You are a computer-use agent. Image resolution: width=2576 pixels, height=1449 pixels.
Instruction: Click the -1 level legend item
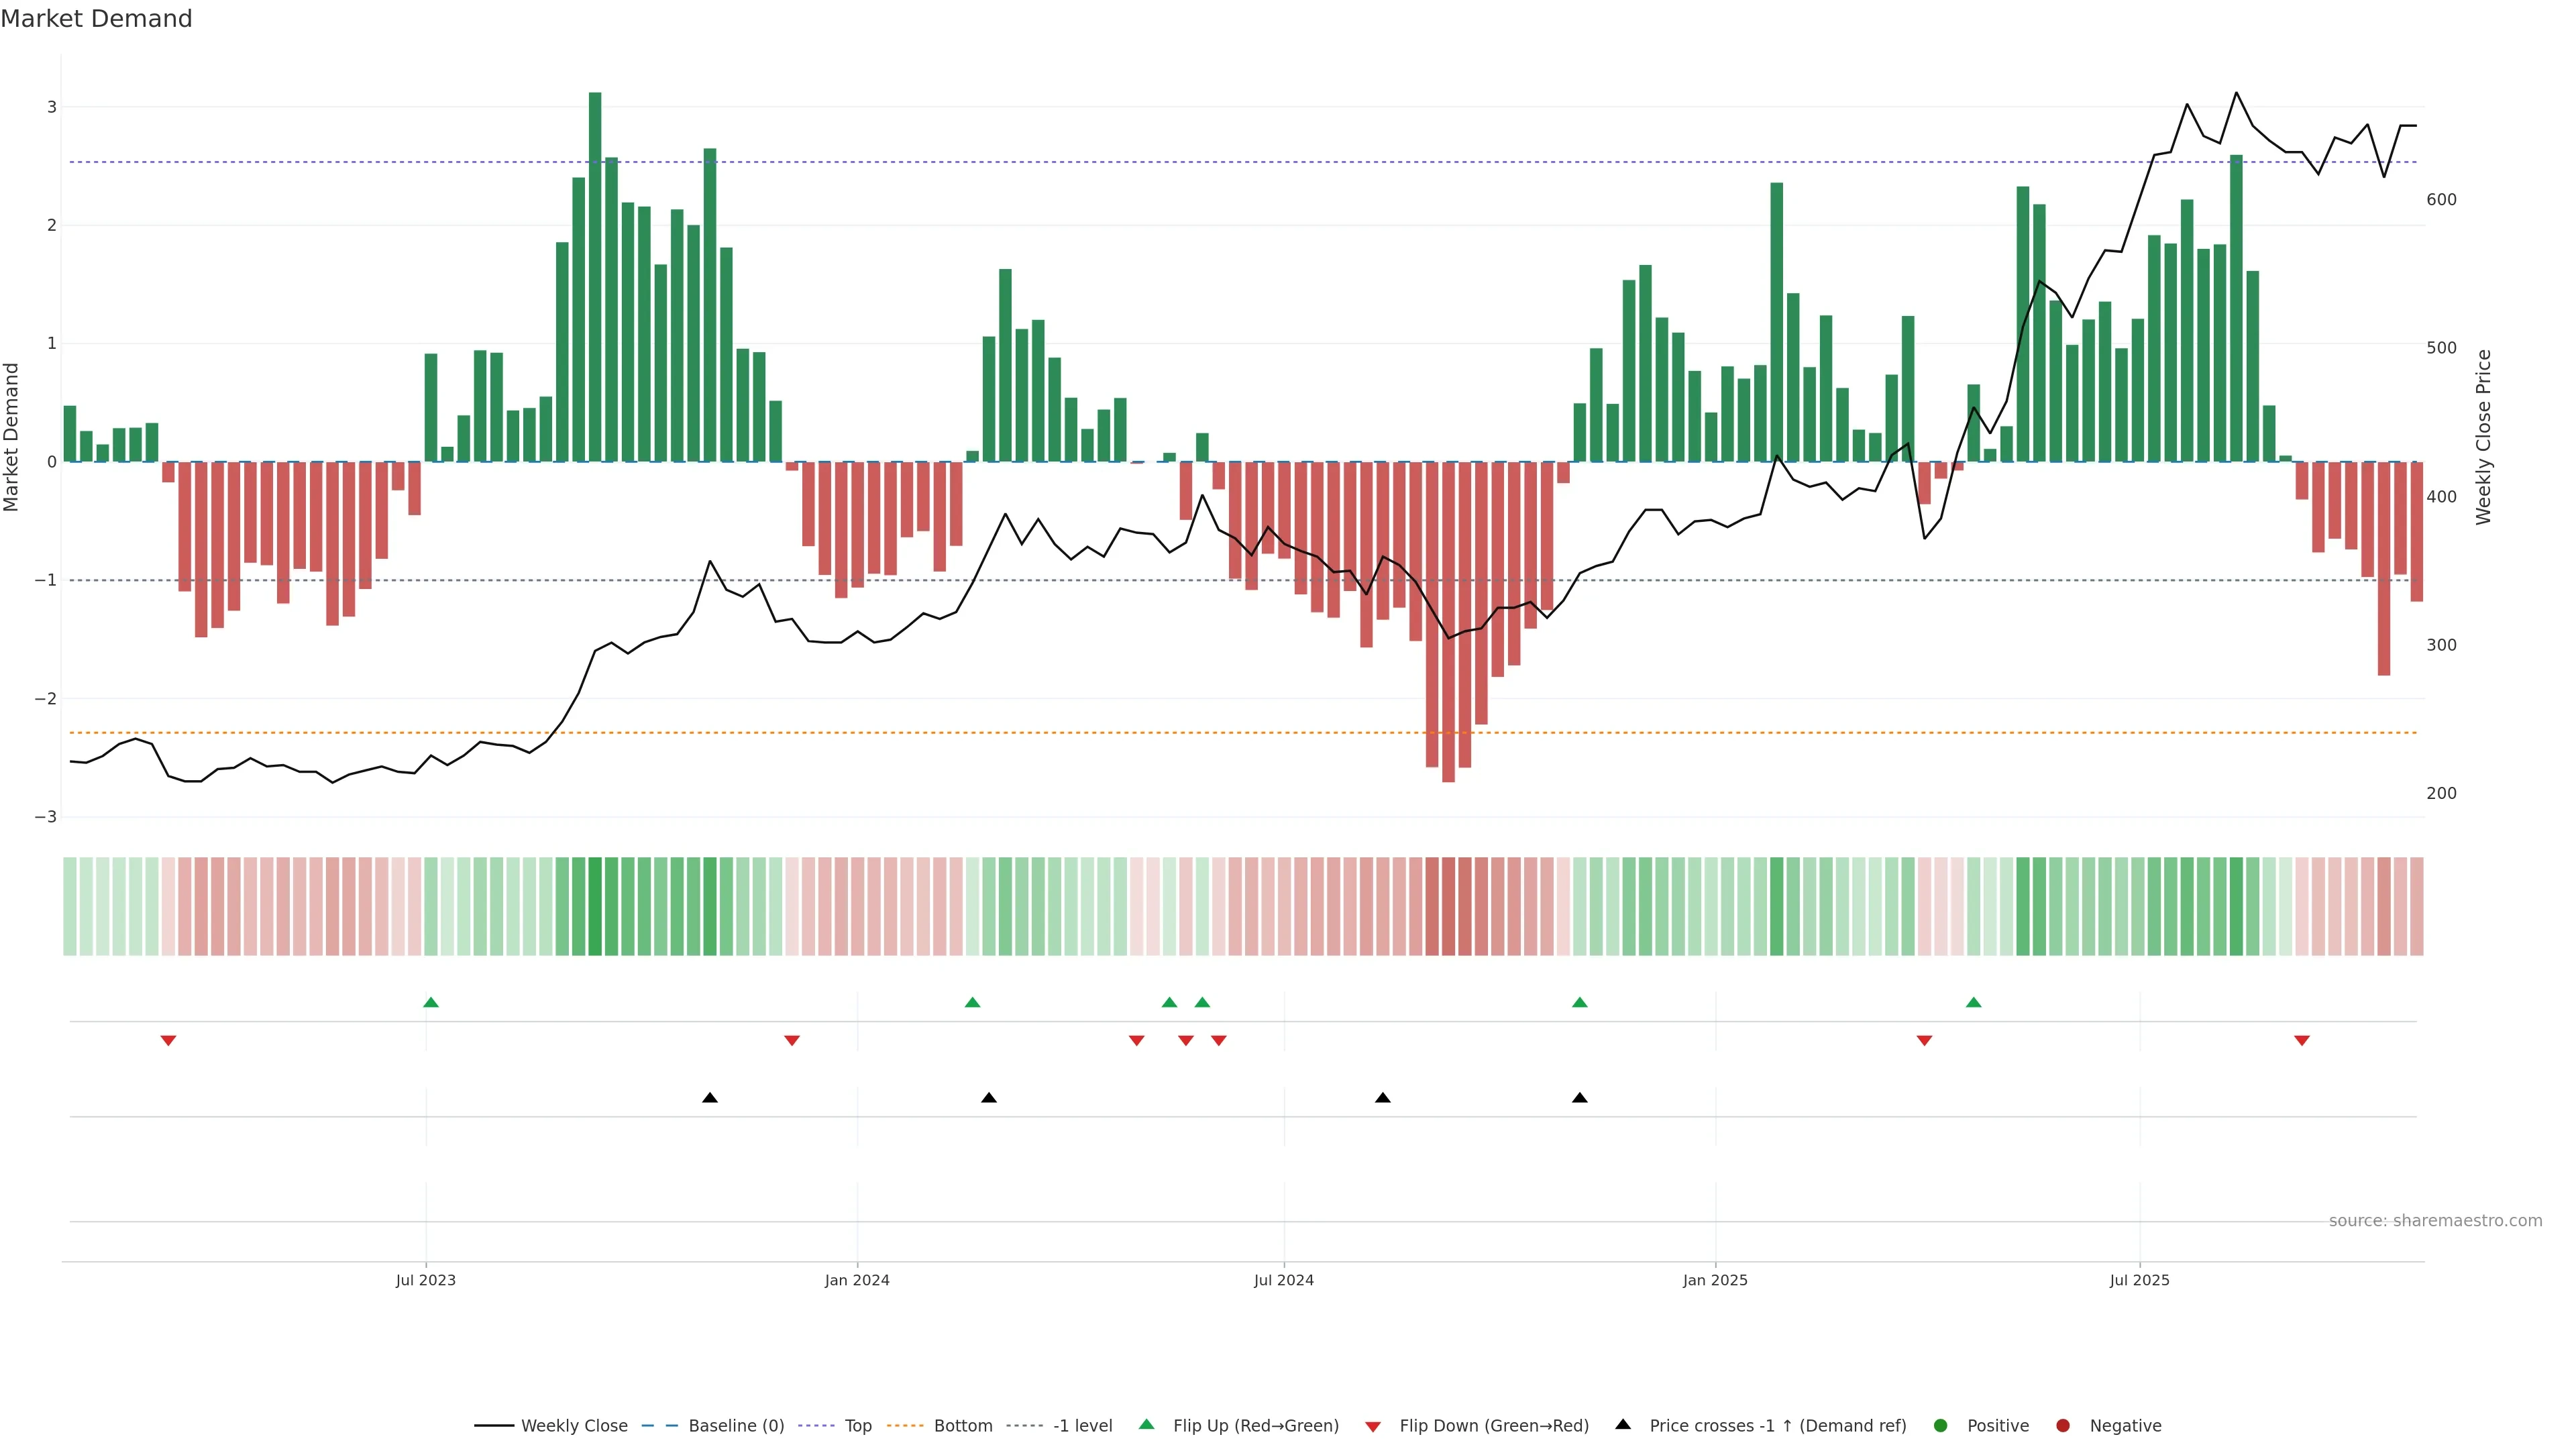click(1082, 1426)
